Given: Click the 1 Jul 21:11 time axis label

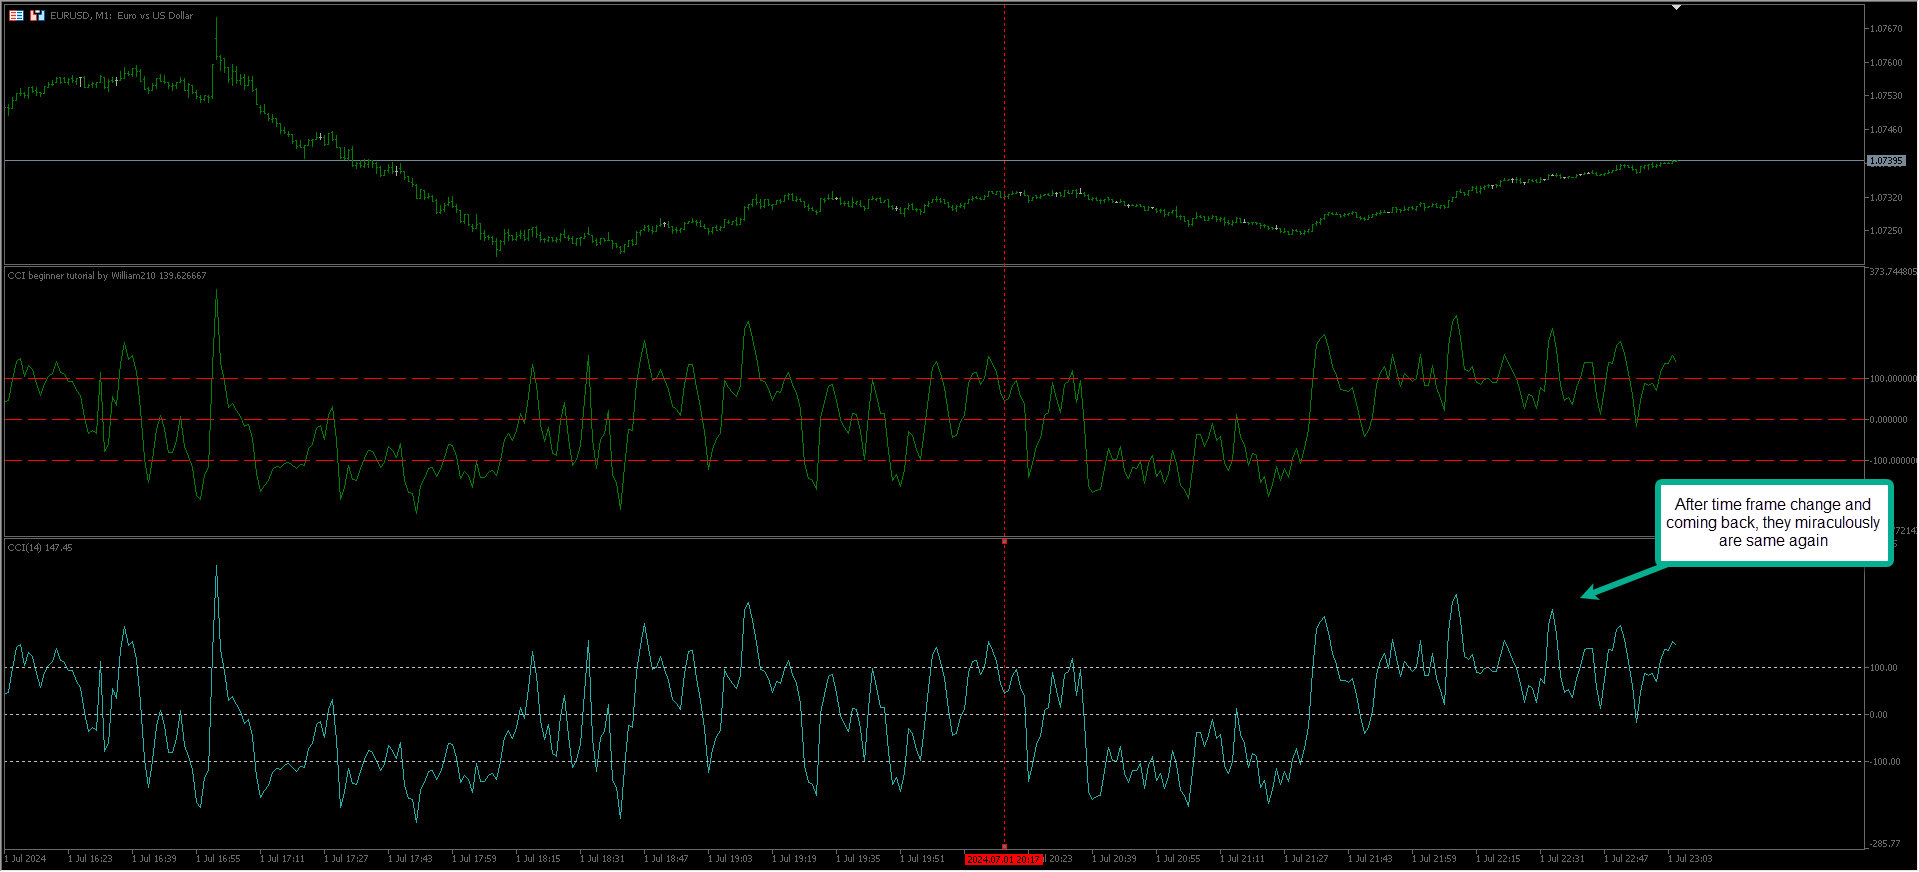Looking at the screenshot, I should point(1242,859).
